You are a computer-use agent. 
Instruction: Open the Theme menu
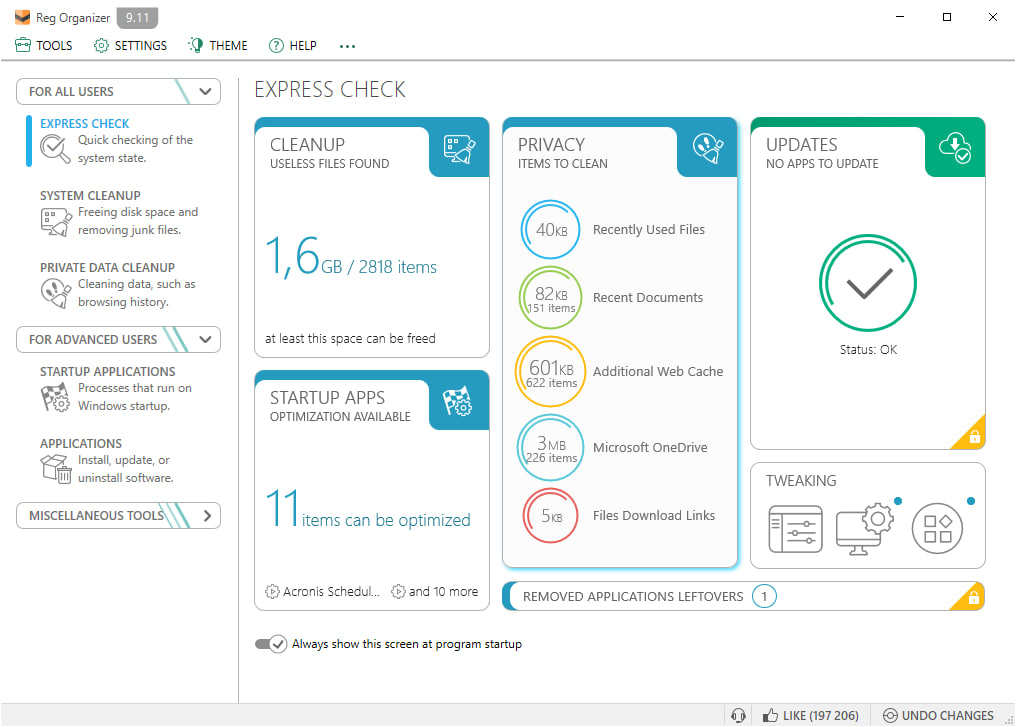pyautogui.click(x=218, y=45)
